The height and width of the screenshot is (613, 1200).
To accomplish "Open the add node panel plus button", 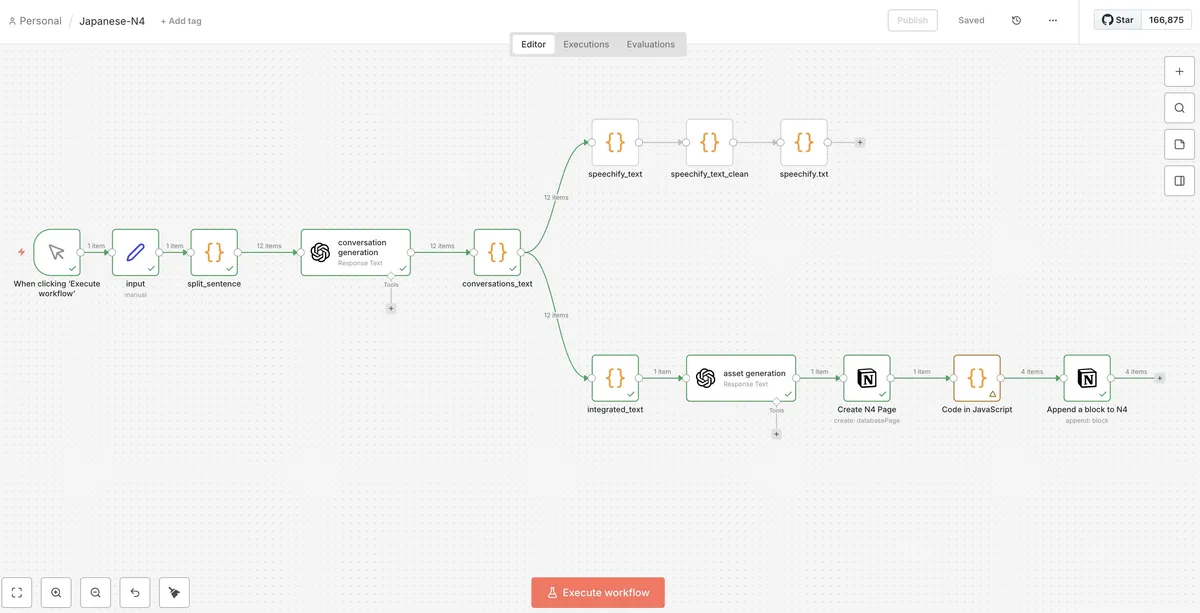I will tap(1179, 72).
